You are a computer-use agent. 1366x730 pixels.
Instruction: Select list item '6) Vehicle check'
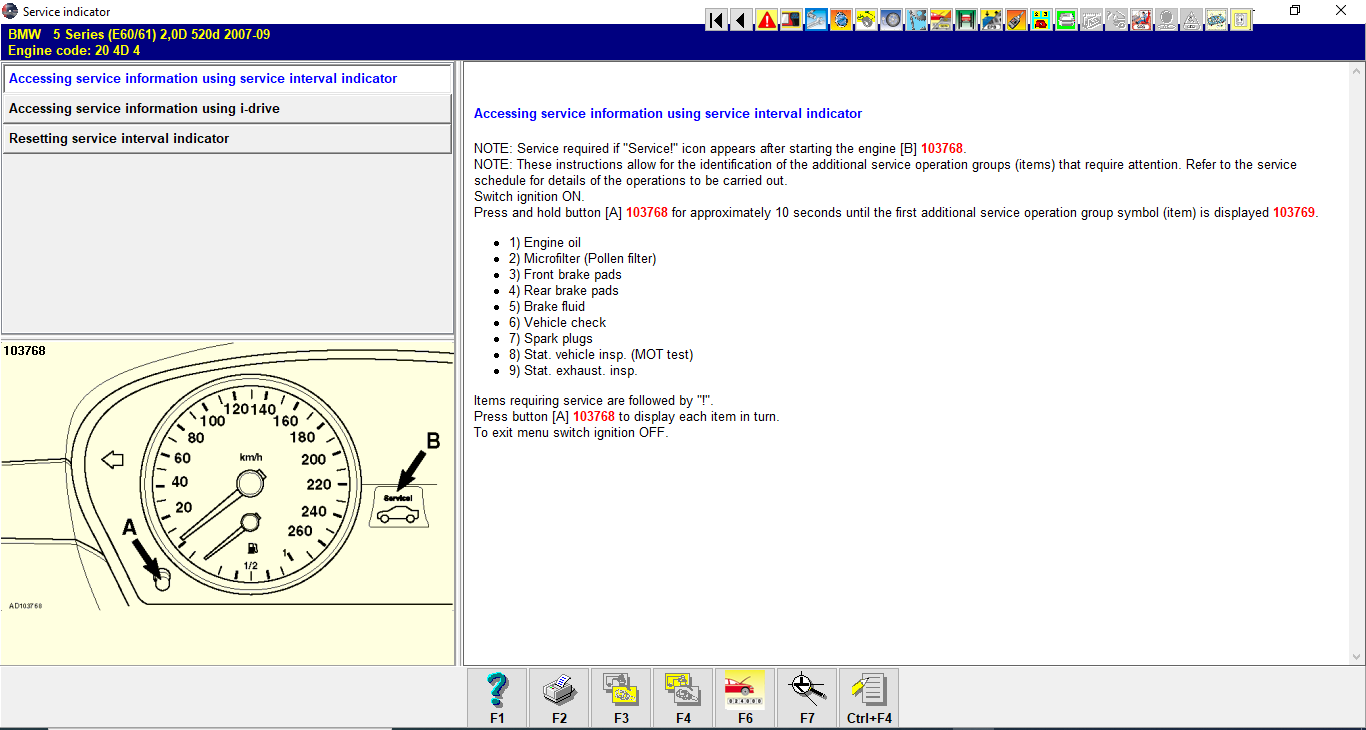tap(558, 323)
